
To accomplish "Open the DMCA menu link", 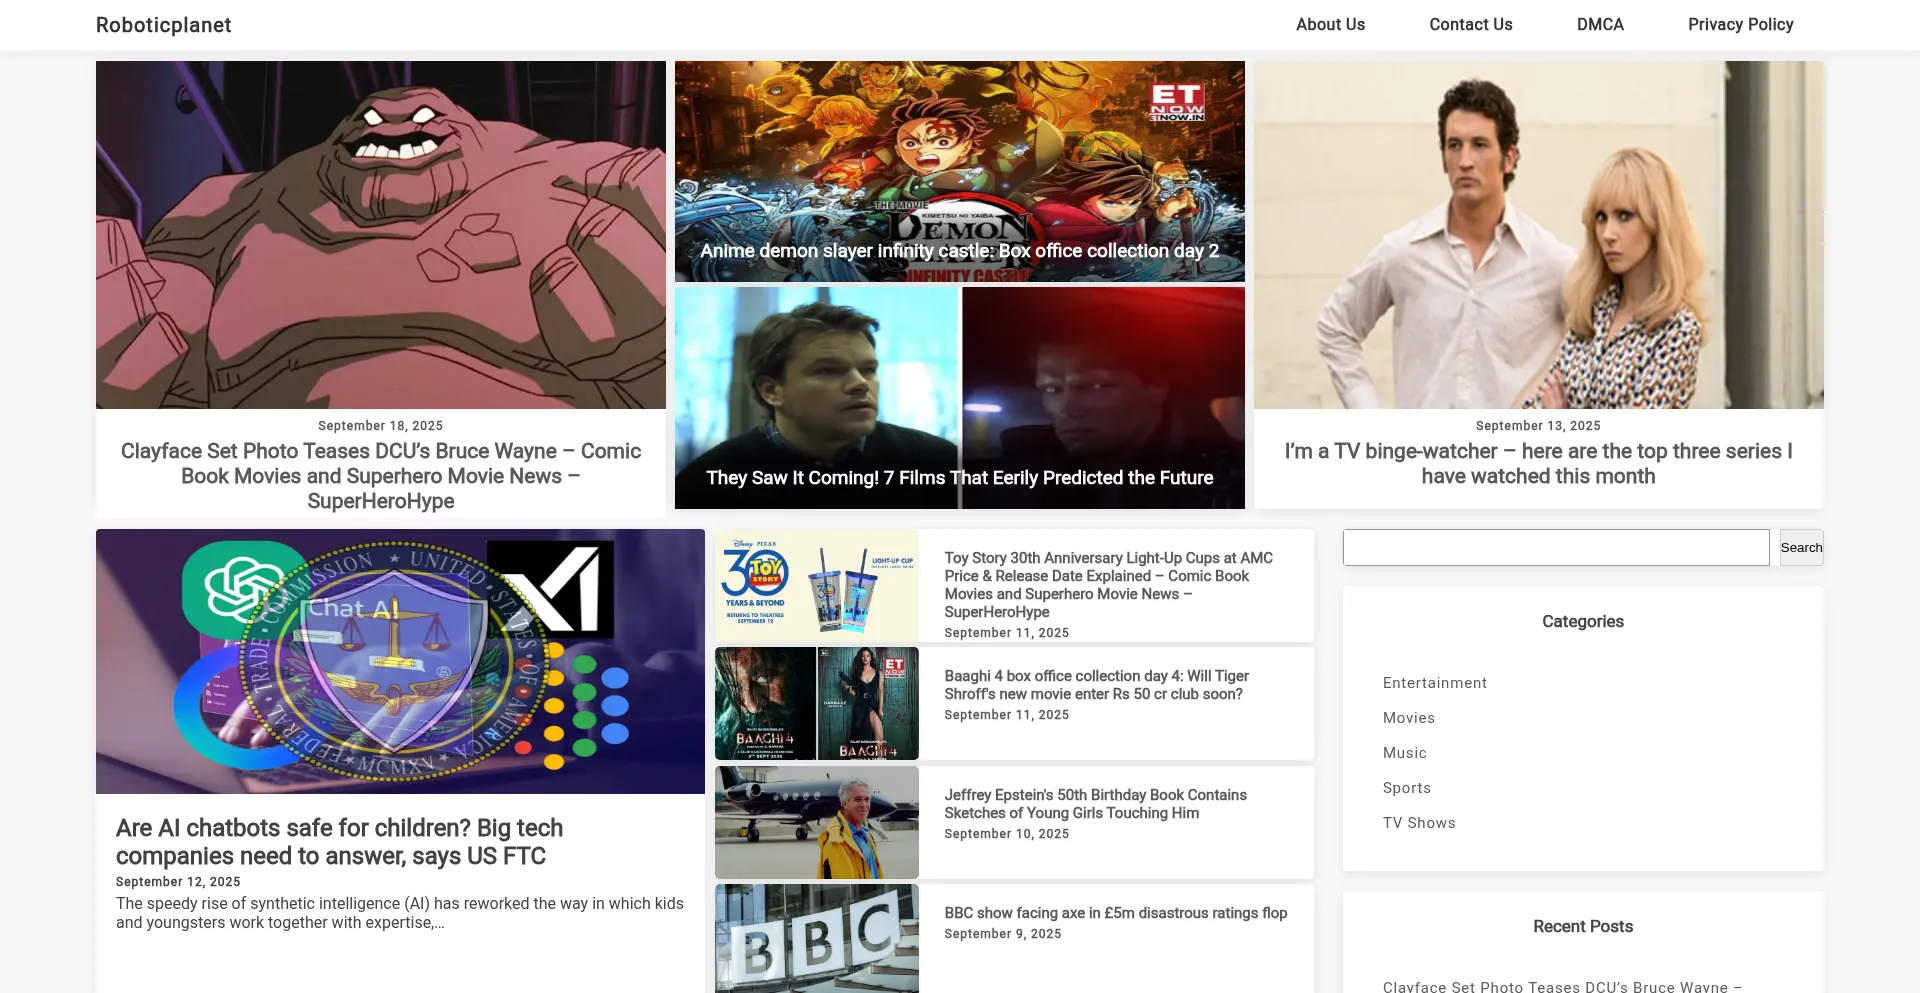I will click(x=1600, y=25).
